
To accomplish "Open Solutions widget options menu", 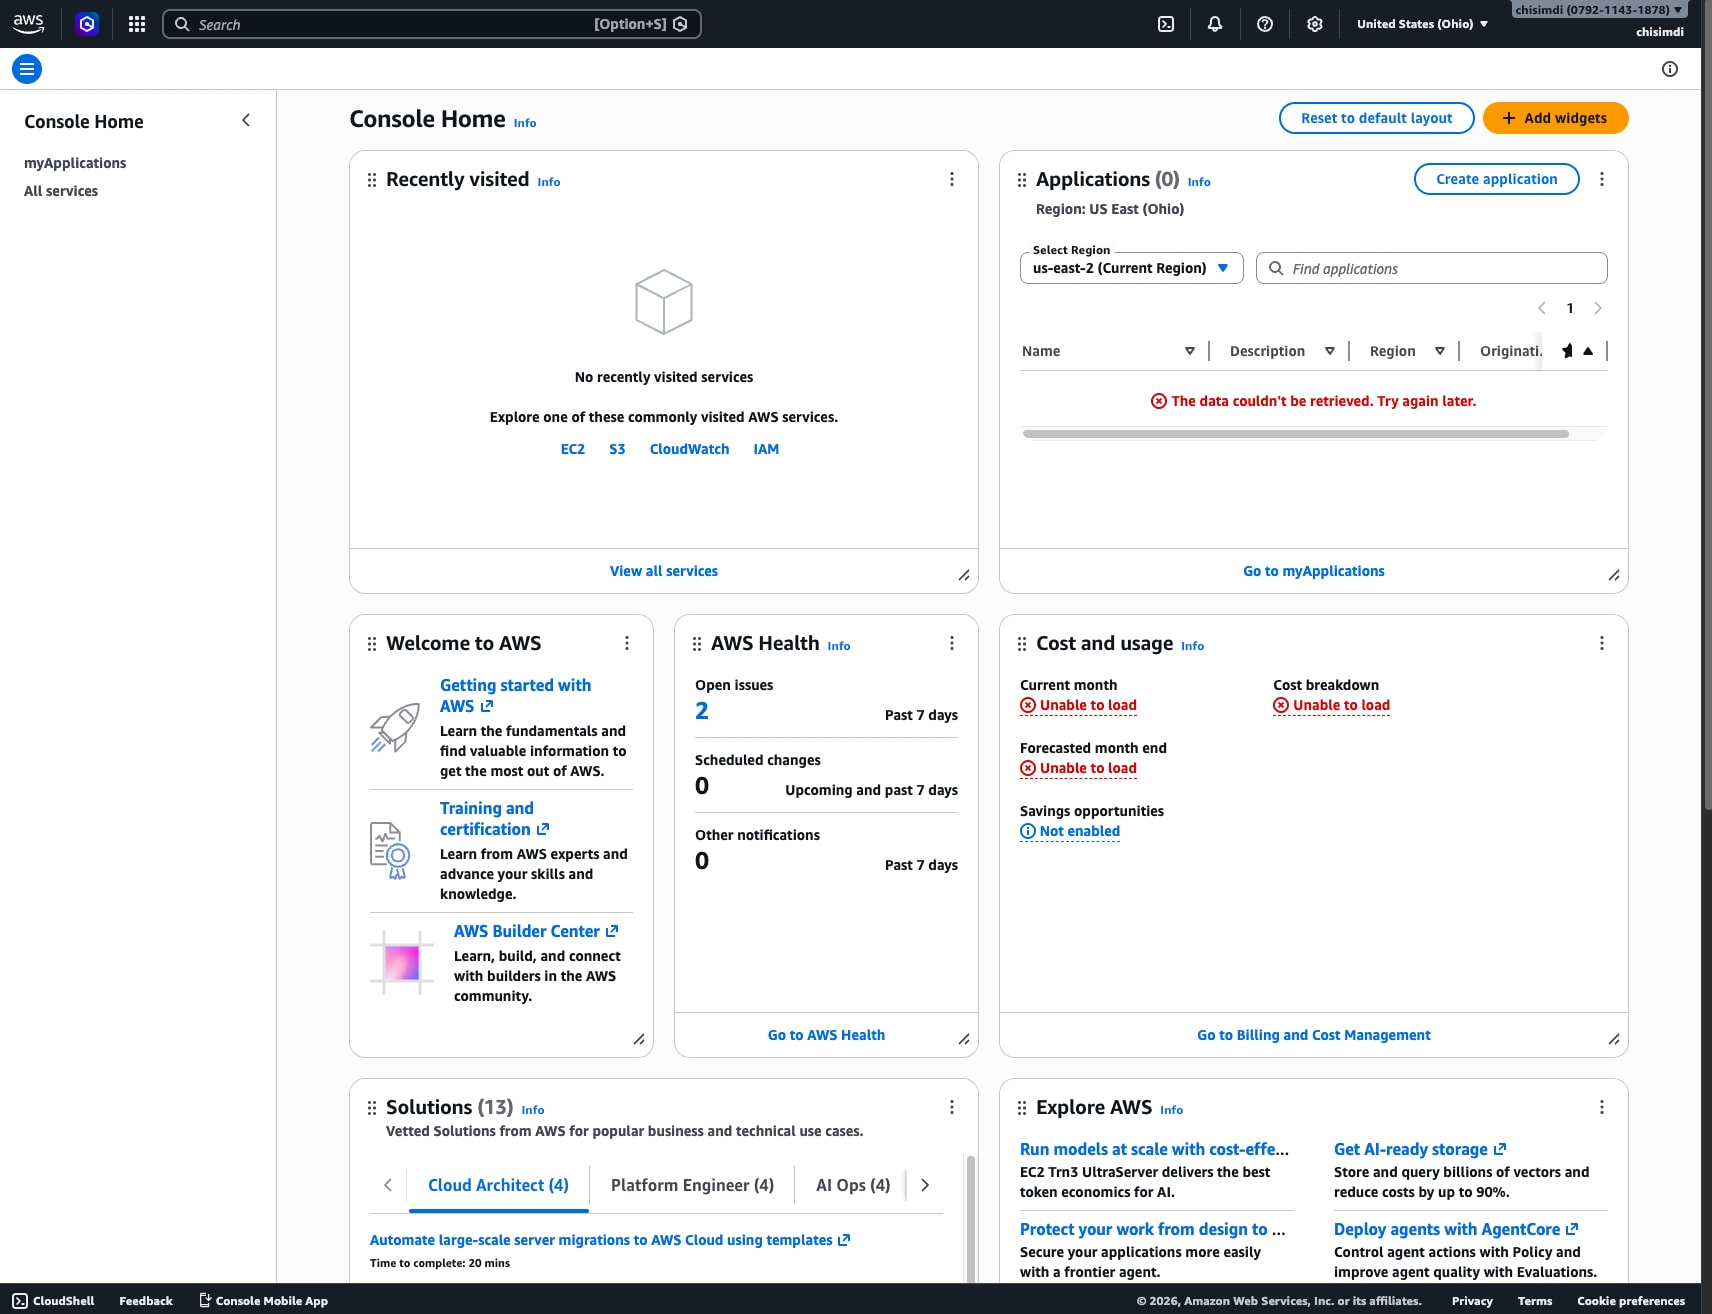I will coord(952,1107).
